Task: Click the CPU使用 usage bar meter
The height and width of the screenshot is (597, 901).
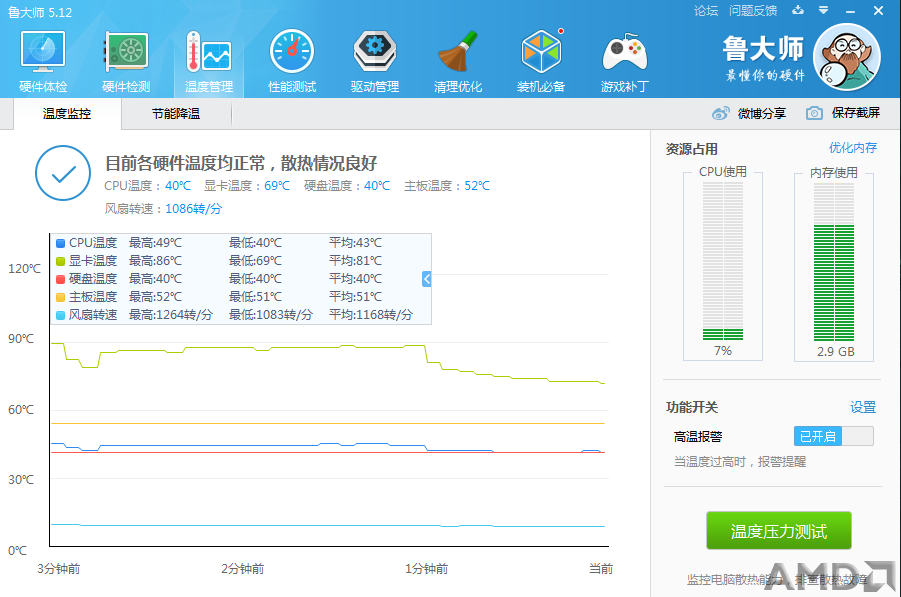Action: [723, 261]
